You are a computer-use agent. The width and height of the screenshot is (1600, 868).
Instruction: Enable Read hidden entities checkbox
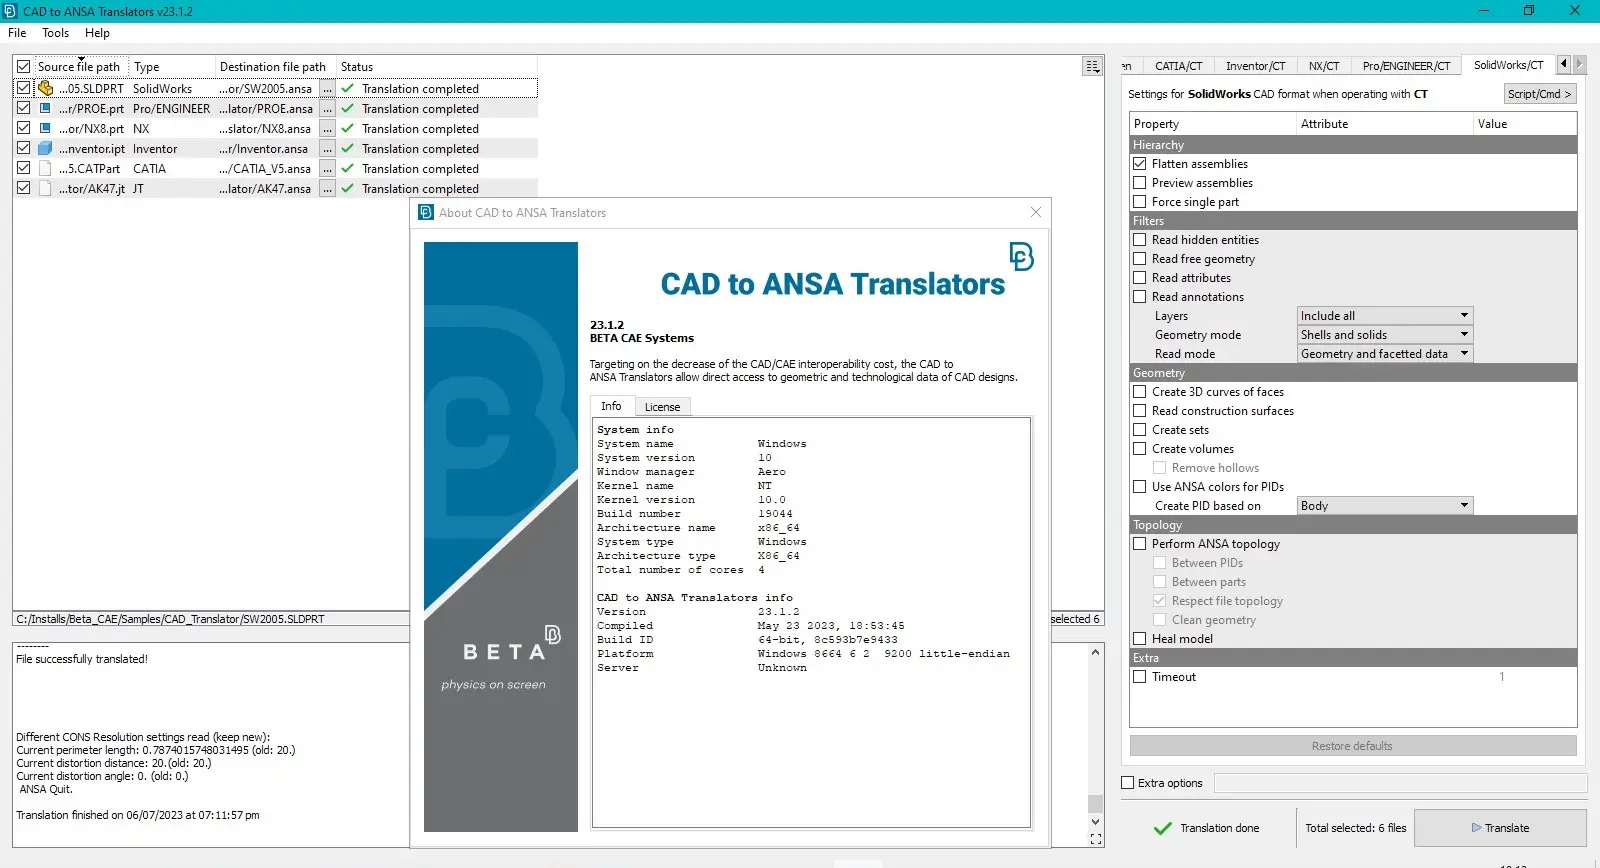(x=1139, y=239)
